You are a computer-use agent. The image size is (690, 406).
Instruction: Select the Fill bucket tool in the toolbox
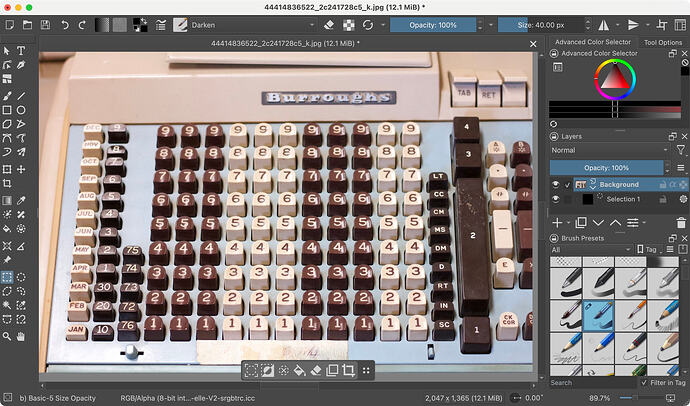coord(7,229)
